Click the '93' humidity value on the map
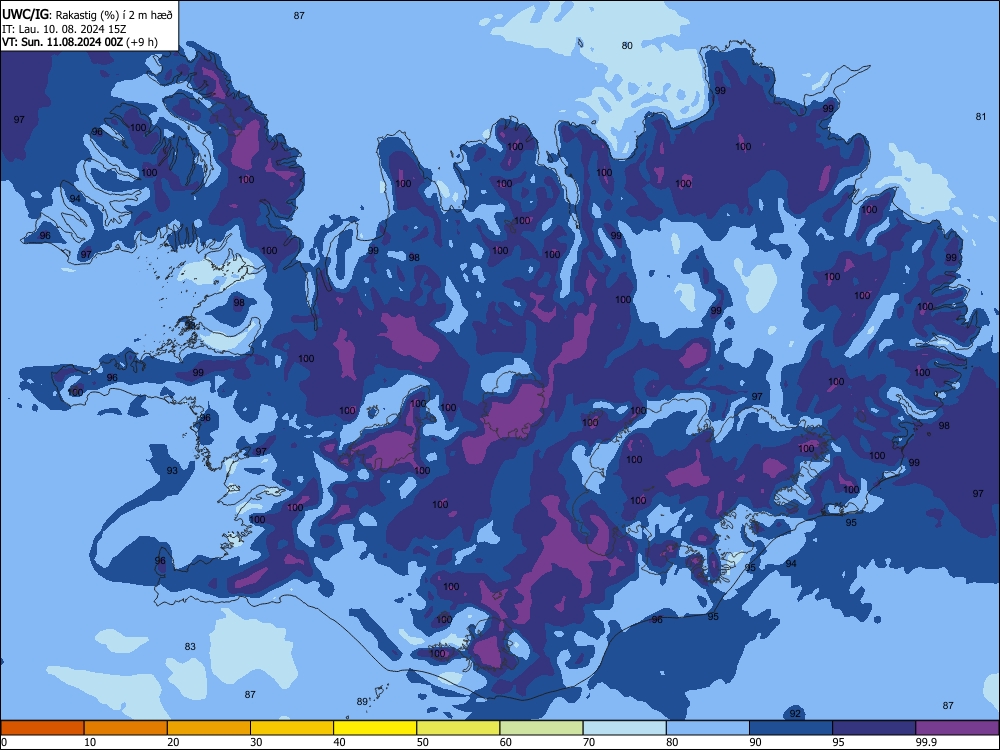 [x=172, y=471]
